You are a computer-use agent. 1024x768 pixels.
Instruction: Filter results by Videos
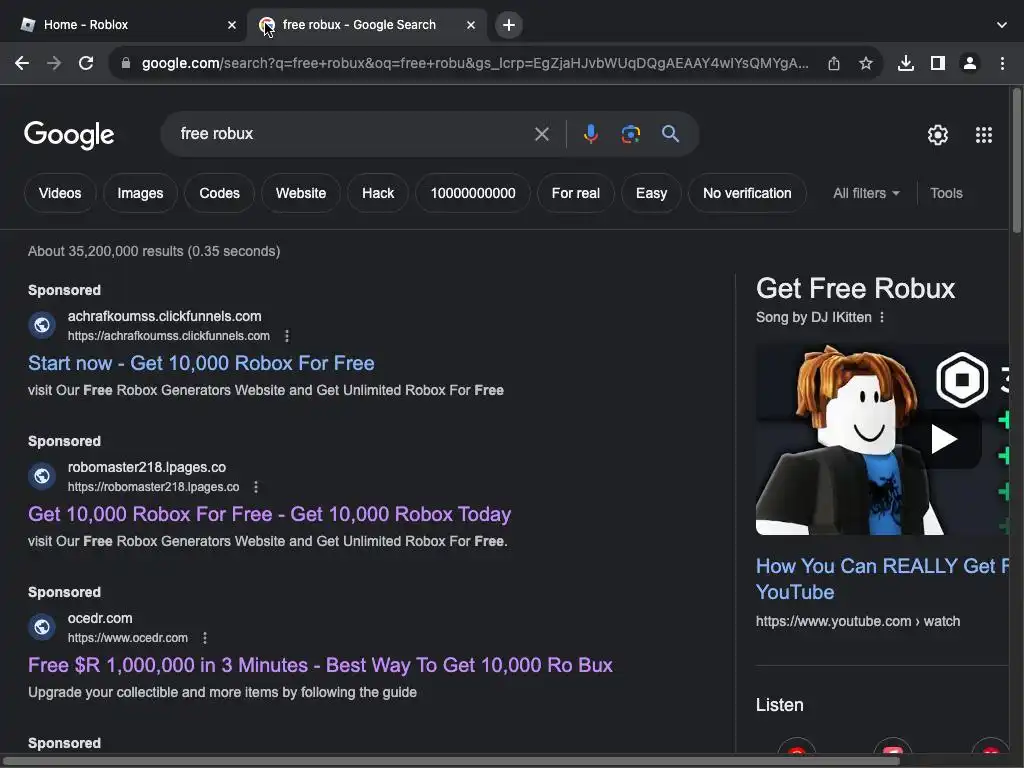pyautogui.click(x=60, y=193)
